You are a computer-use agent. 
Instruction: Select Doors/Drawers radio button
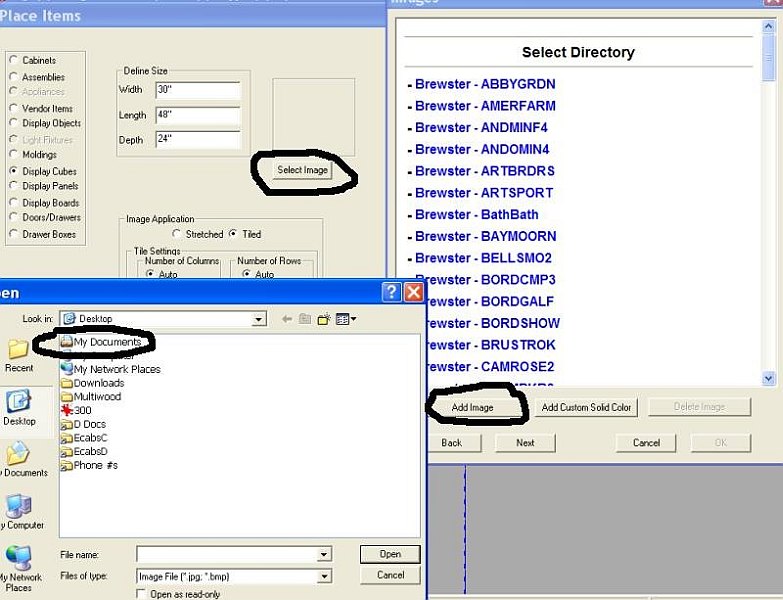[x=14, y=217]
